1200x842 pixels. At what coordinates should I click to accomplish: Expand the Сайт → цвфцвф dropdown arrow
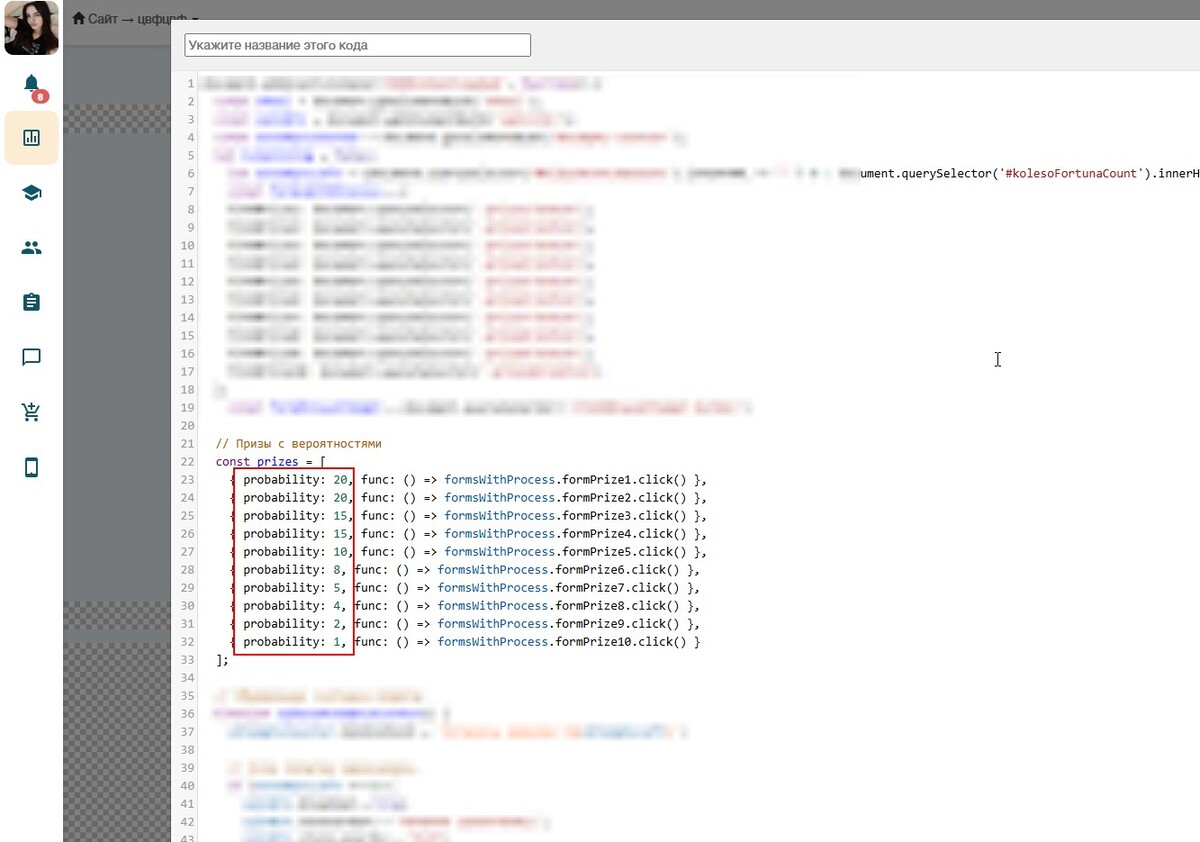click(x=196, y=20)
